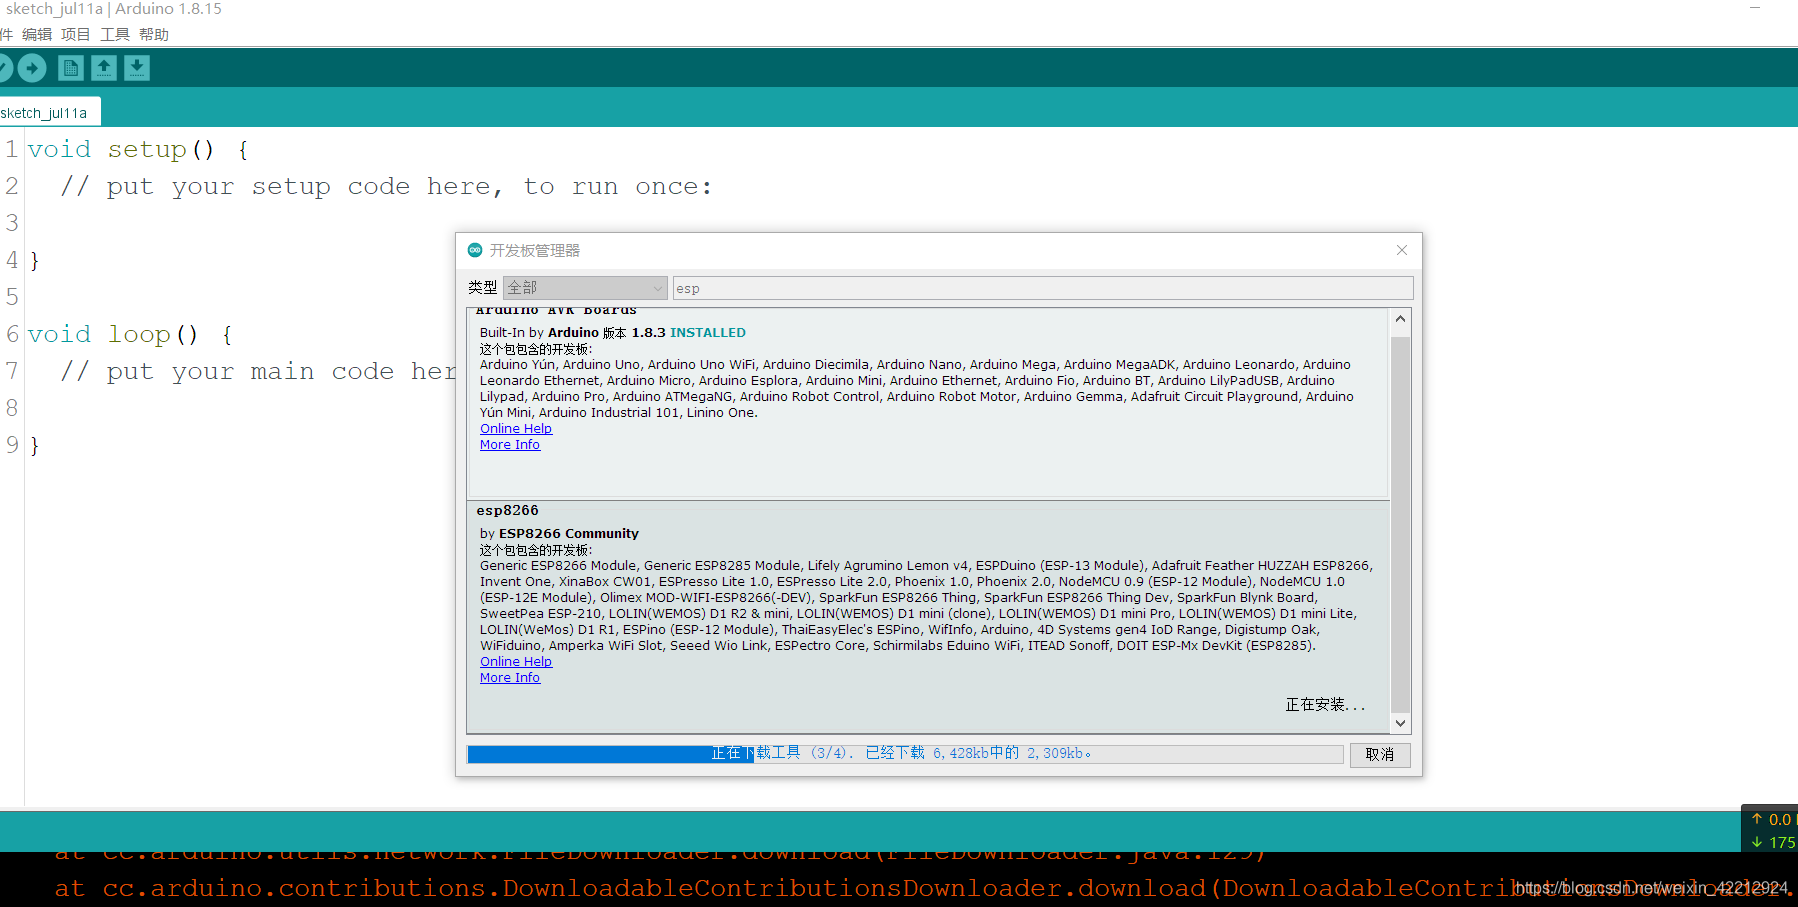Open More Info for Arduino AVR Boards
1798x907 pixels.
pyautogui.click(x=510, y=445)
